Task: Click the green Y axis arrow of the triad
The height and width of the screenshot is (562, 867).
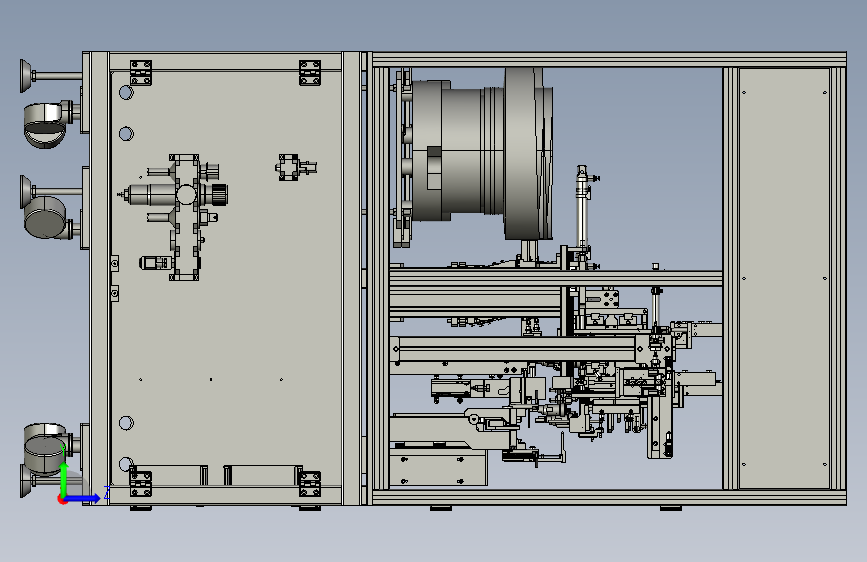Action: pyautogui.click(x=64, y=478)
